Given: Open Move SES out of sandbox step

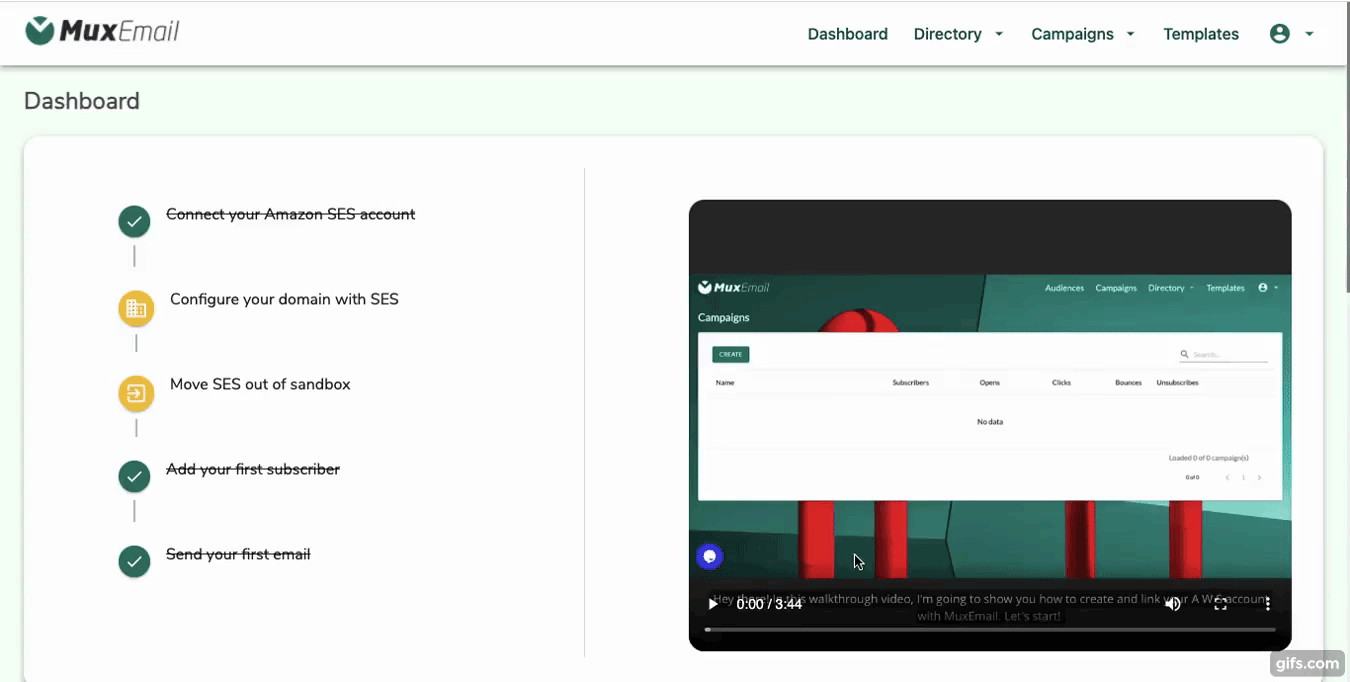Looking at the screenshot, I should coord(260,384).
